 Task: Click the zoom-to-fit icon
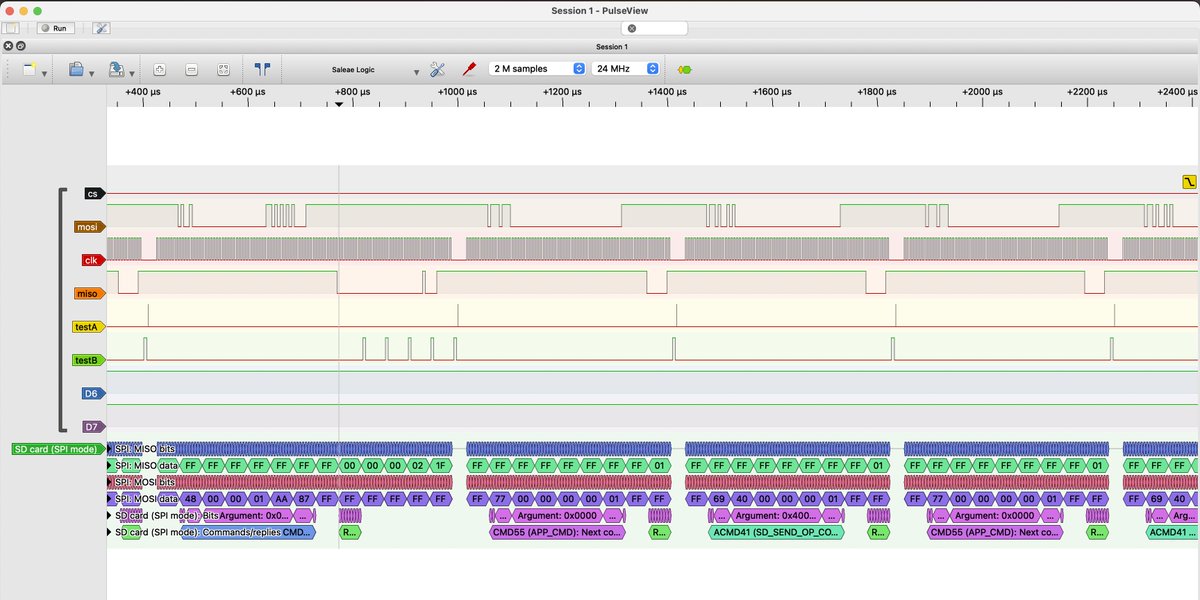coord(223,70)
